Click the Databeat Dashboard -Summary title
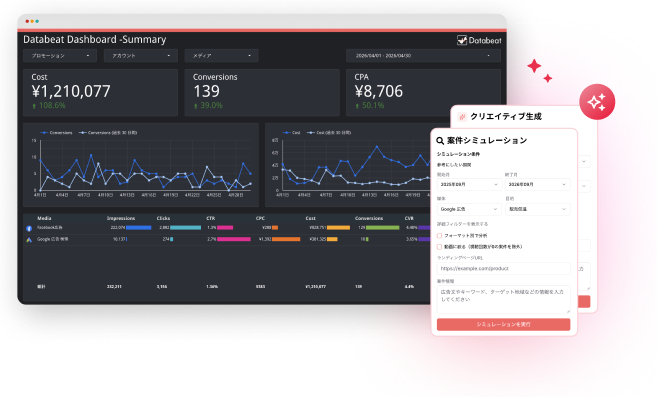This screenshot has height=397, width=657. pyautogui.click(x=95, y=39)
